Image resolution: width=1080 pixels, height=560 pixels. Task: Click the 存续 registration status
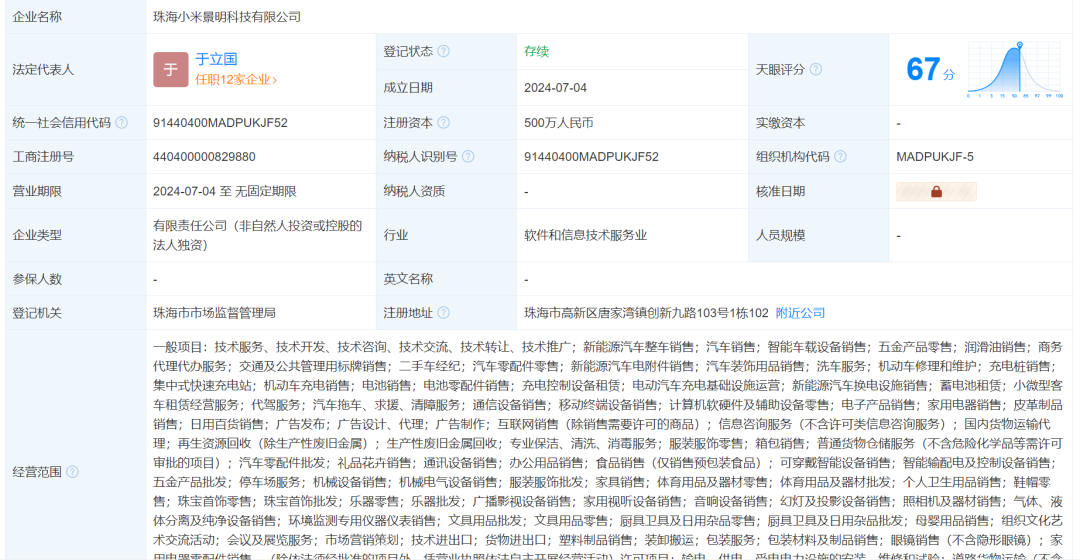click(x=536, y=52)
